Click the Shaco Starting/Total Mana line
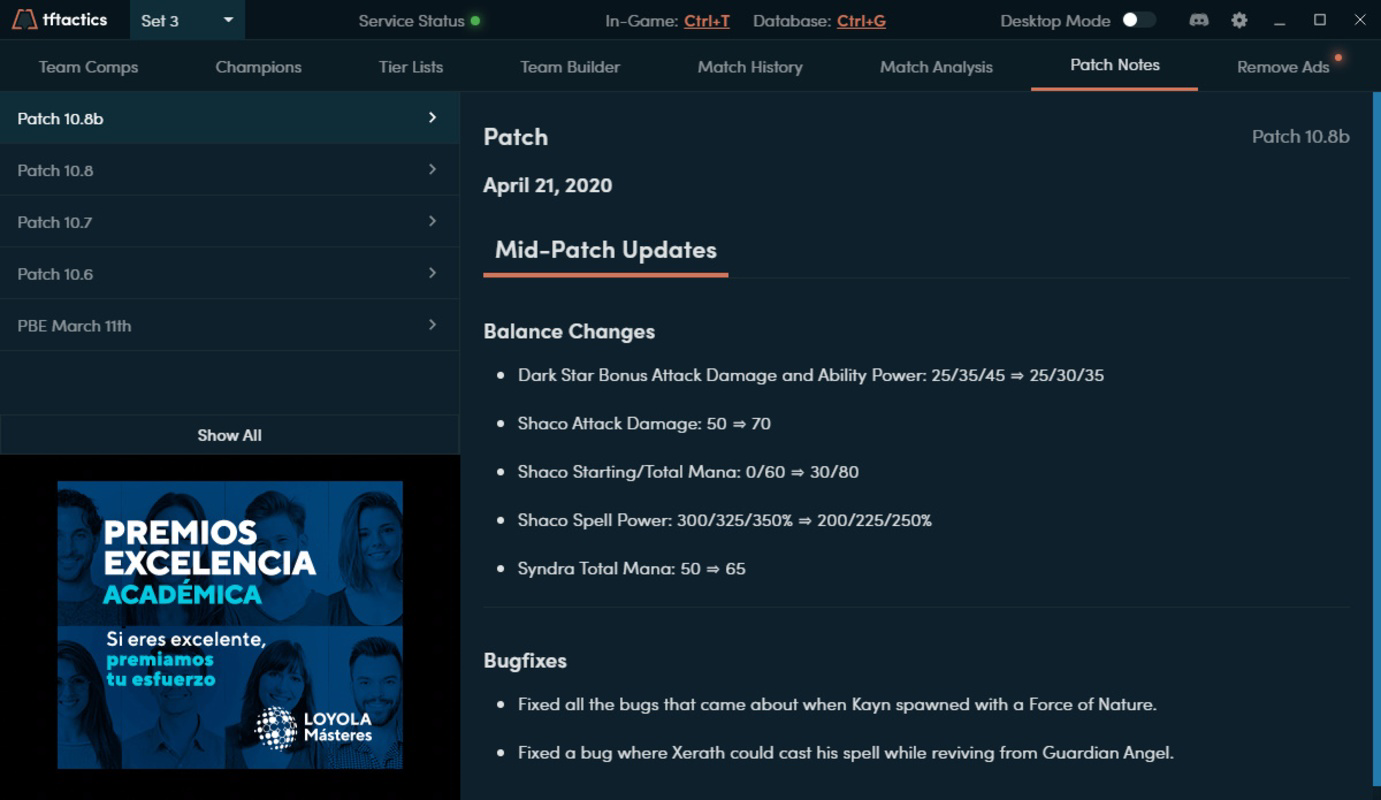Screen dimensions: 1381x800 point(688,472)
